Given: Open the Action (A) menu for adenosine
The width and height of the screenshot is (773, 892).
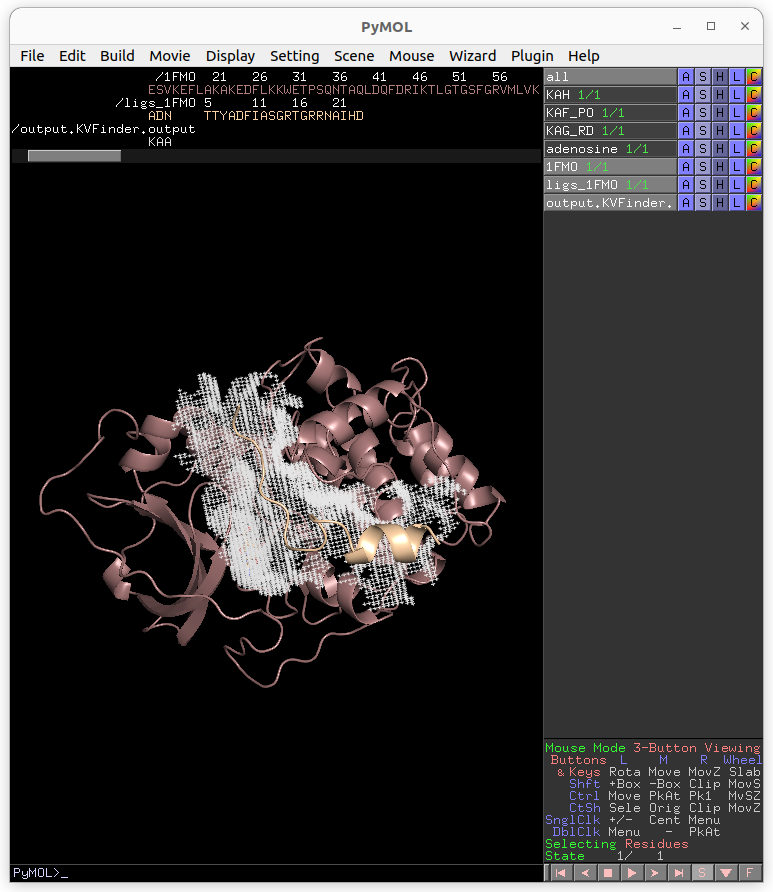Looking at the screenshot, I should pos(686,148).
